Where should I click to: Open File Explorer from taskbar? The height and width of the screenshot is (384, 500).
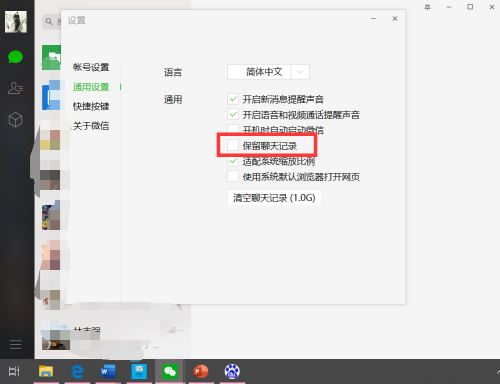click(x=46, y=371)
